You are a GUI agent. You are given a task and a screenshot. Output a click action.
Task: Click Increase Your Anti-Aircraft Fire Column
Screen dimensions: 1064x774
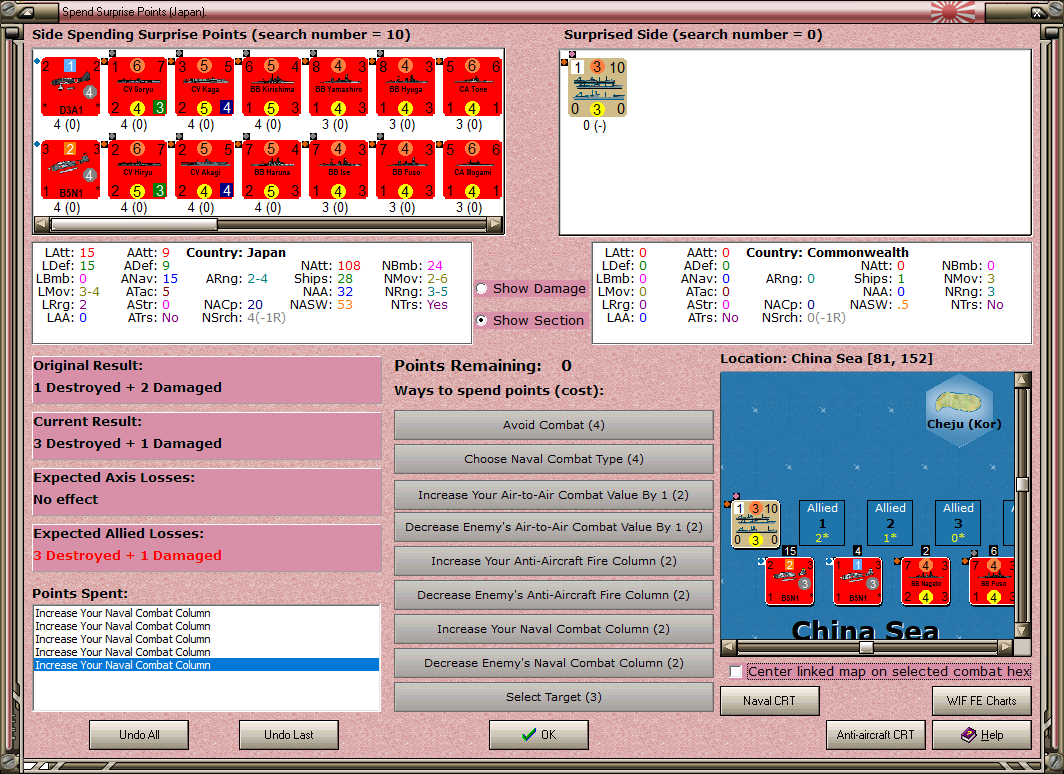pos(554,561)
